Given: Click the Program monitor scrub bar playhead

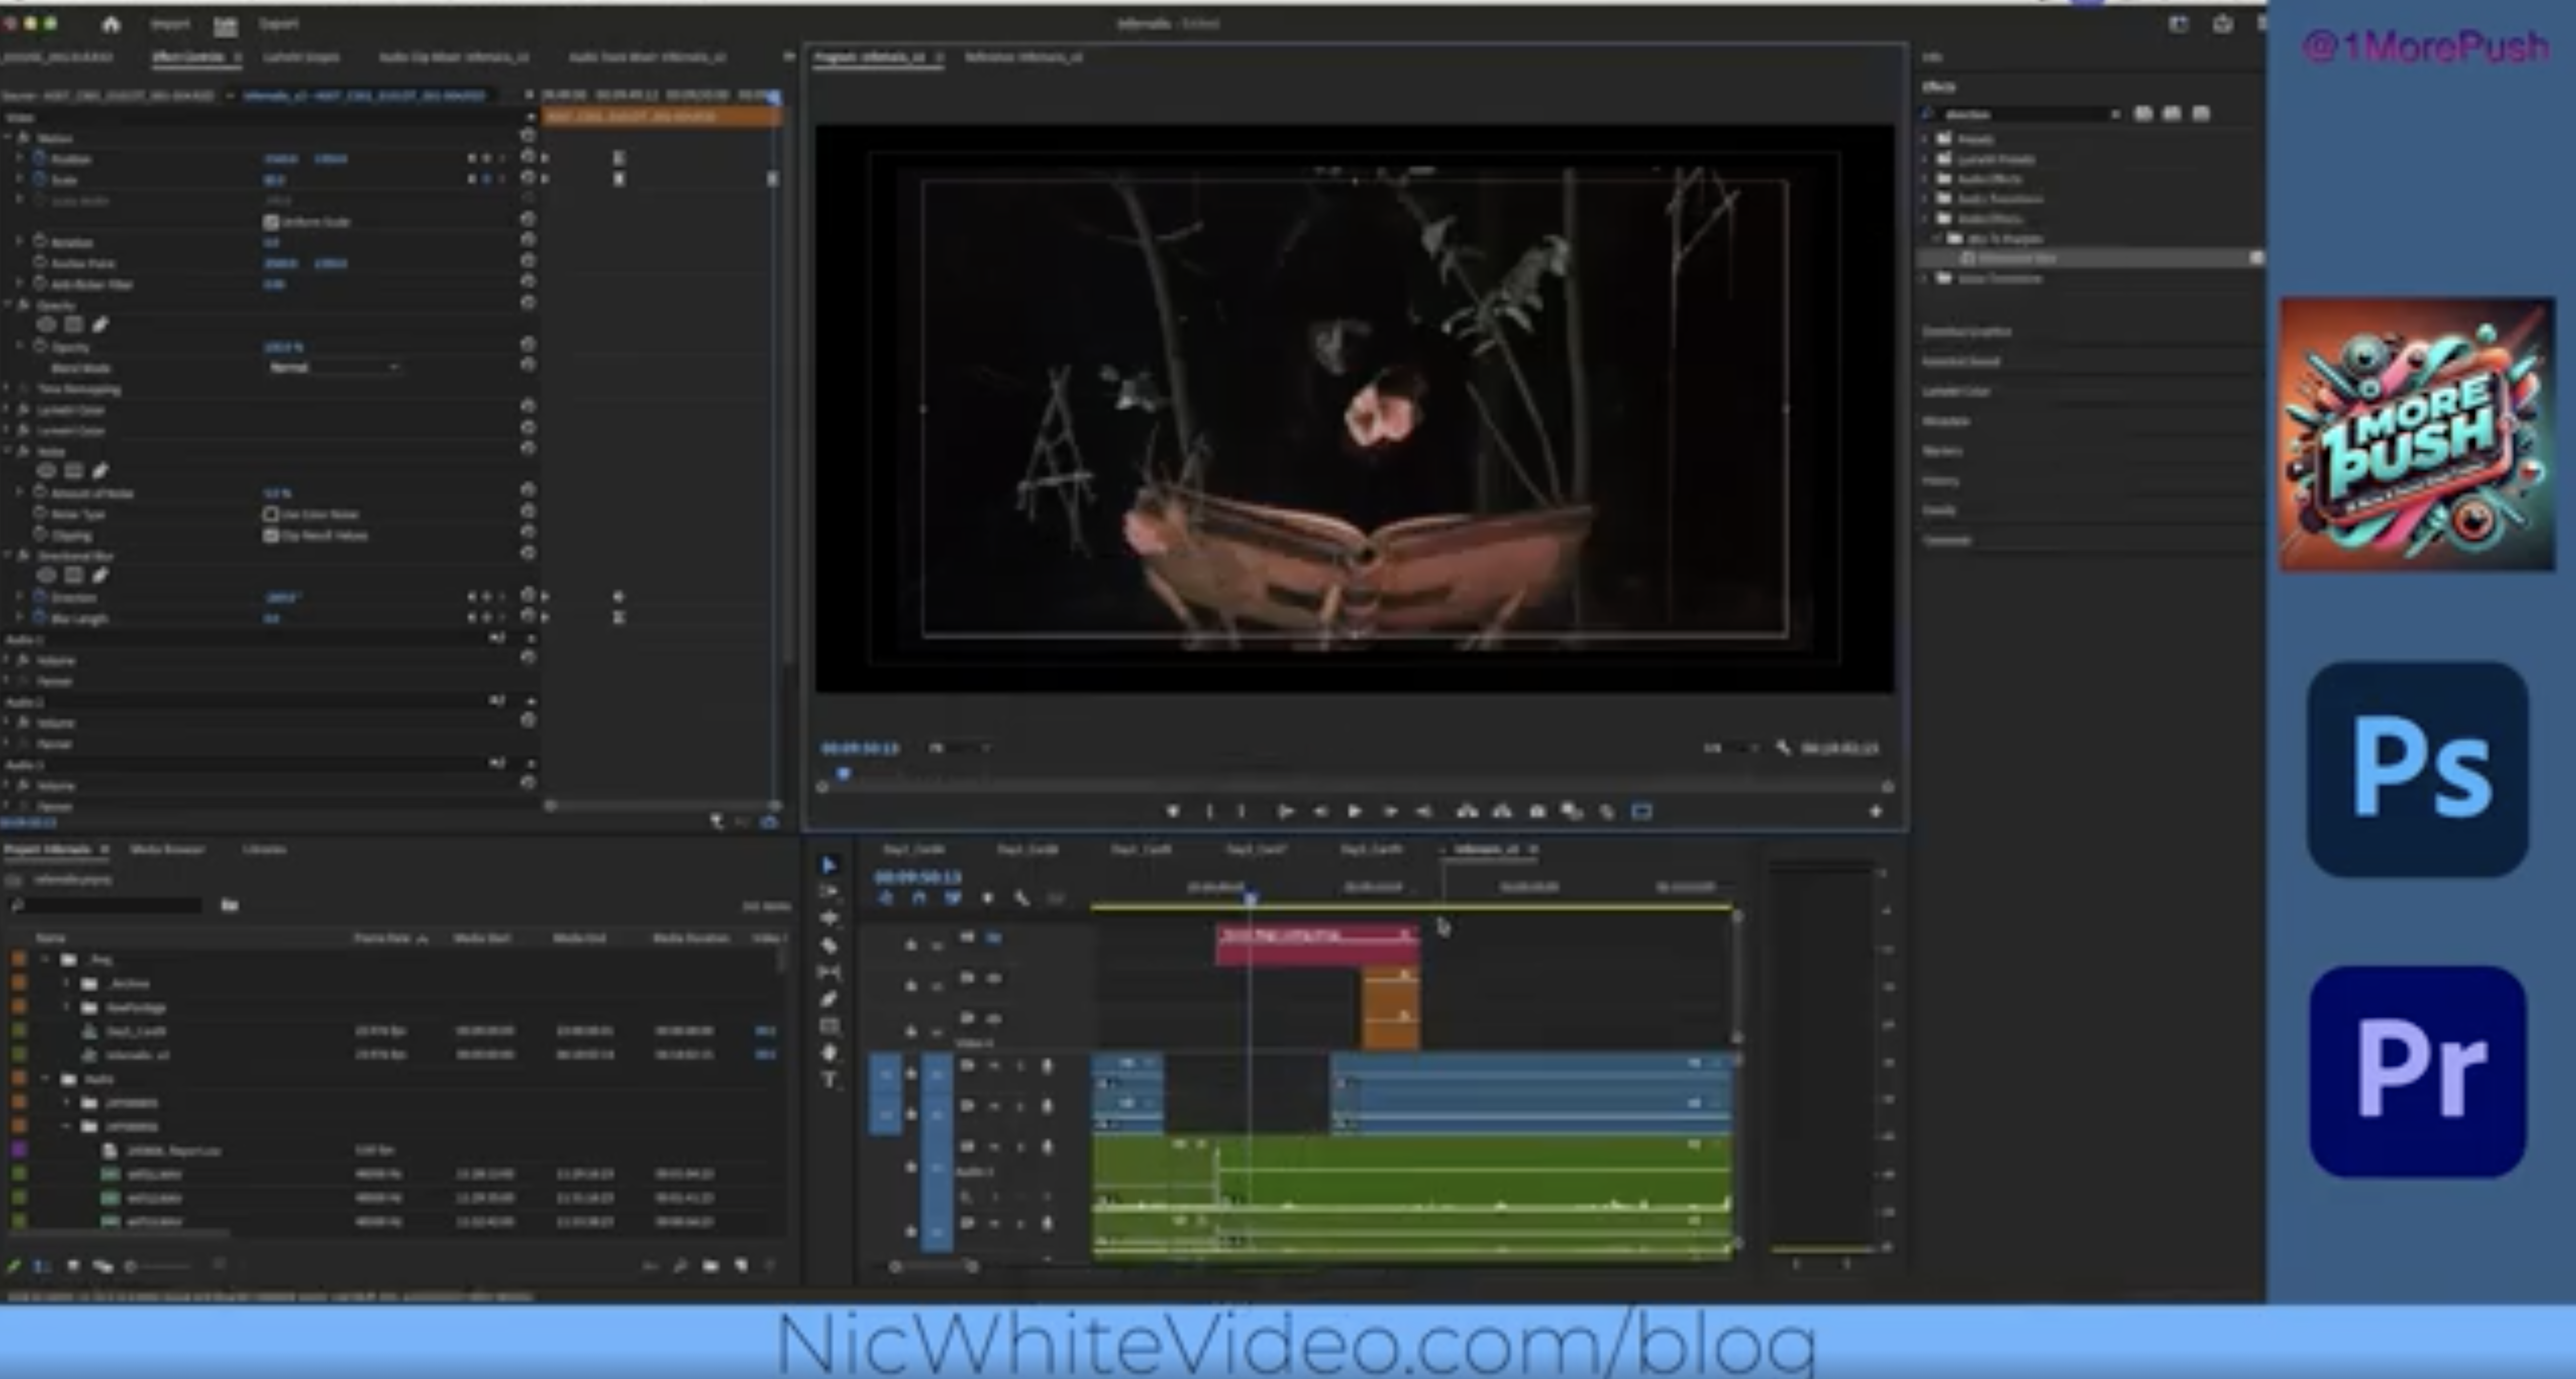Looking at the screenshot, I should point(844,773).
